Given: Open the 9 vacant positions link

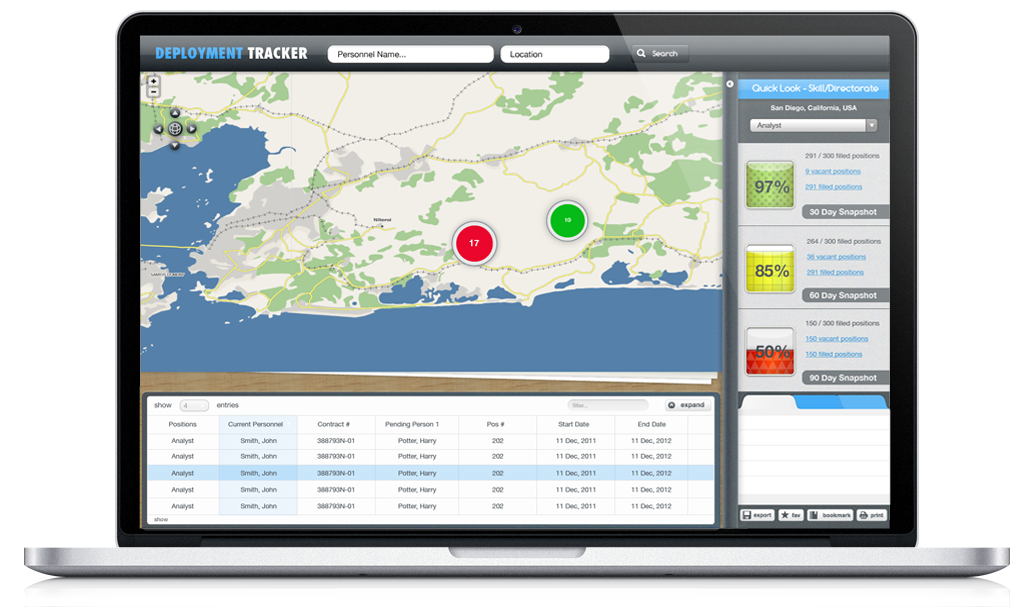Looking at the screenshot, I should coord(832,172).
